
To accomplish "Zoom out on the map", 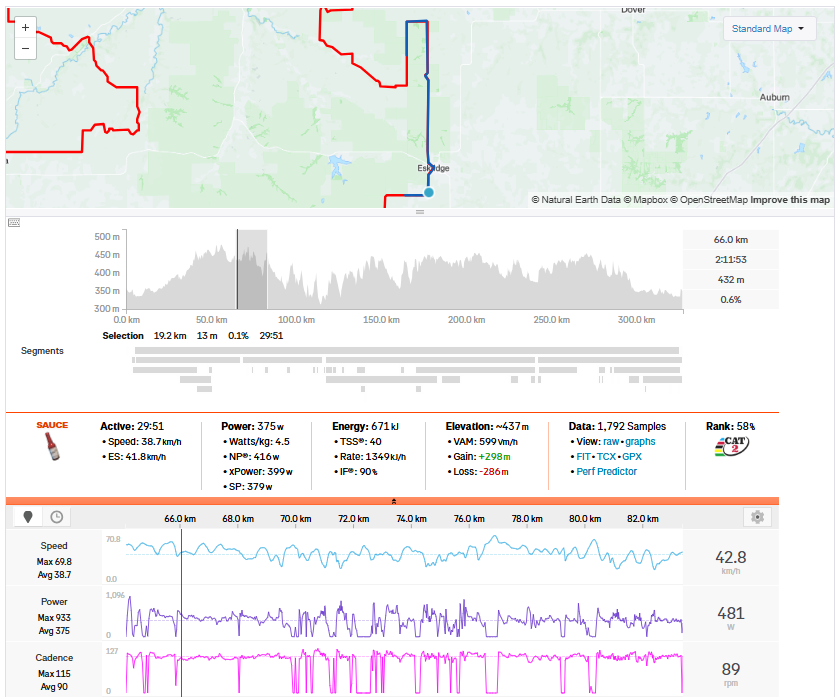I will coord(25,47).
